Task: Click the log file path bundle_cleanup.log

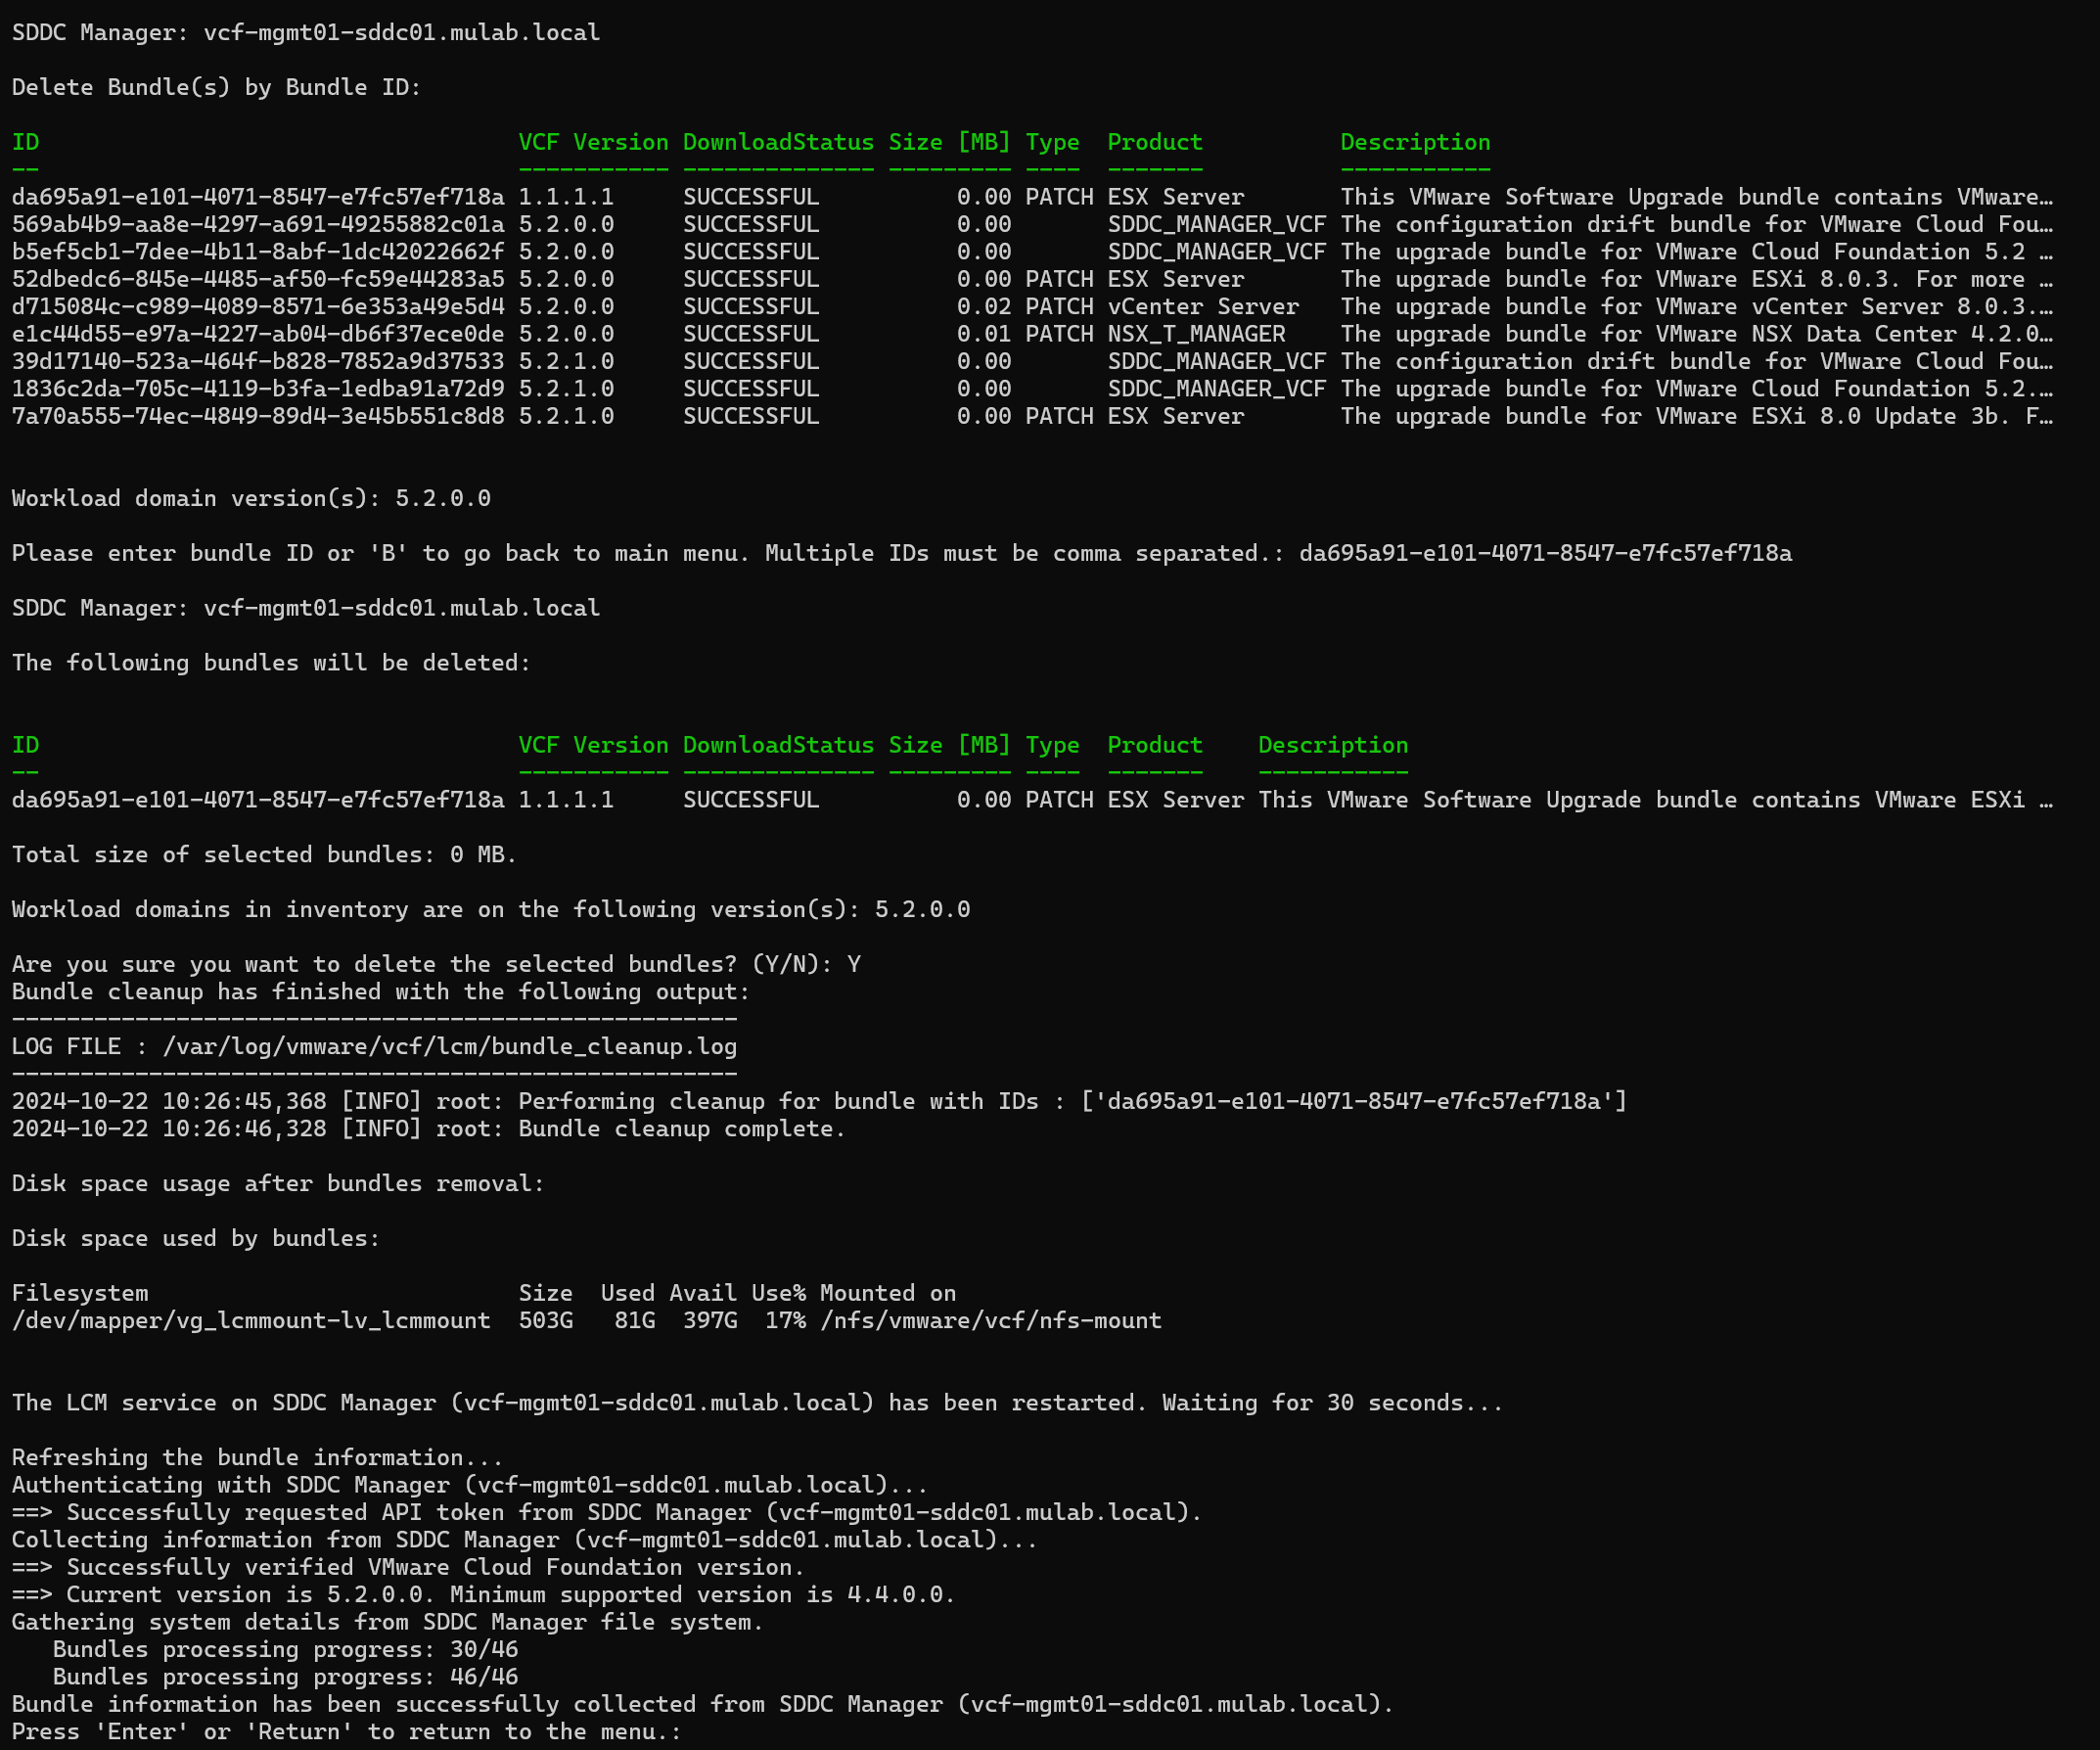Action: pyautogui.click(x=450, y=1047)
